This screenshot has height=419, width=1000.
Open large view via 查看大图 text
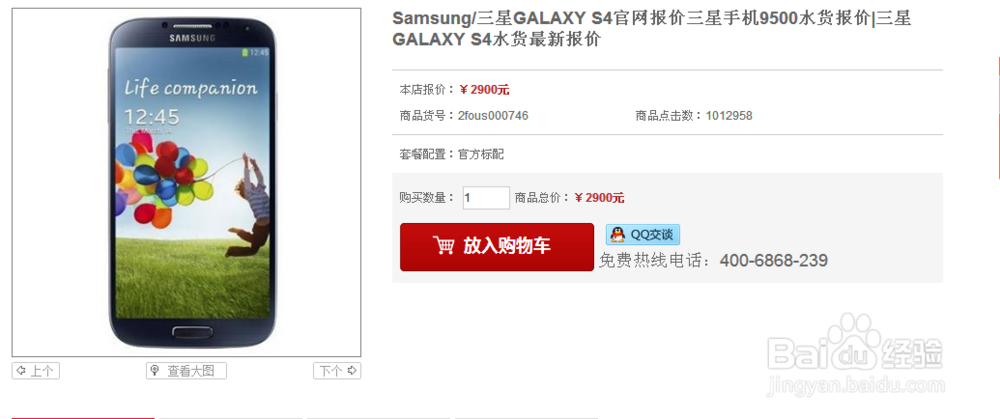pos(191,371)
